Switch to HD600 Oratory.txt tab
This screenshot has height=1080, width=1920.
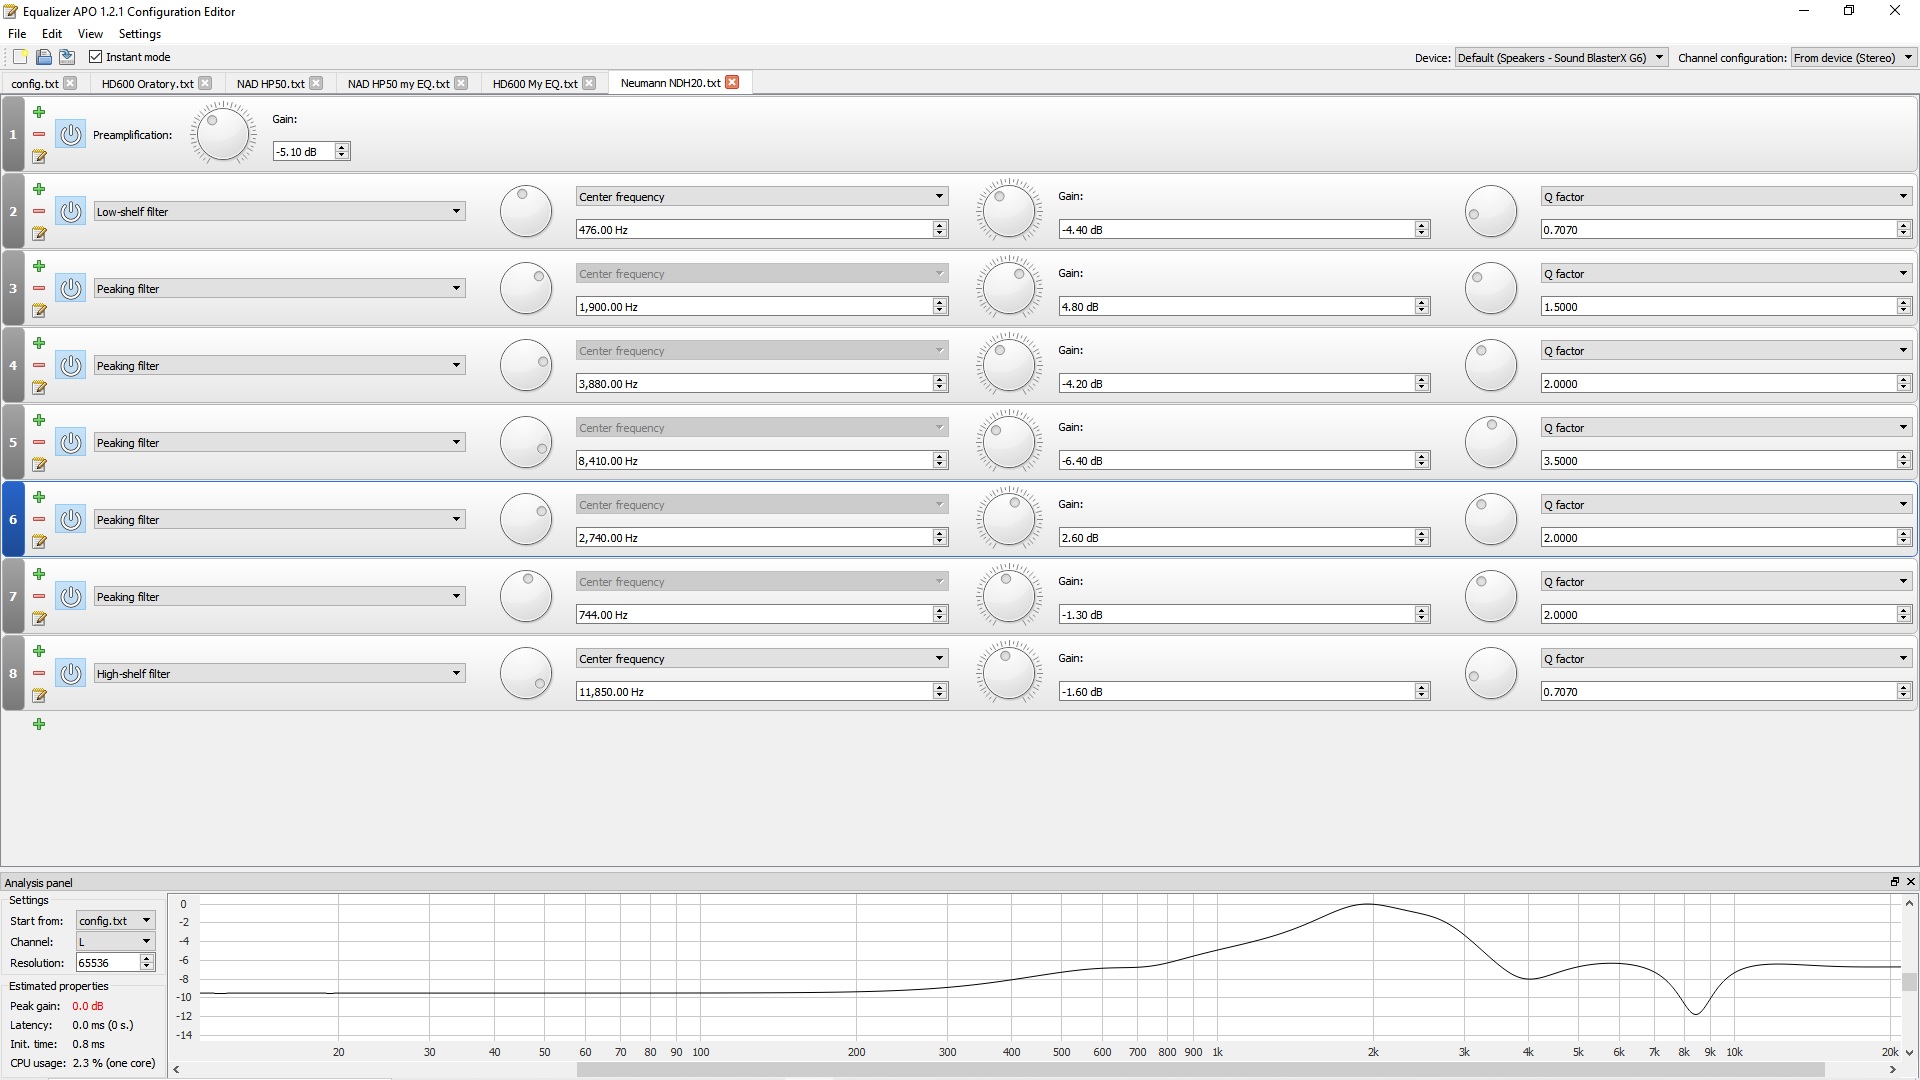[145, 82]
